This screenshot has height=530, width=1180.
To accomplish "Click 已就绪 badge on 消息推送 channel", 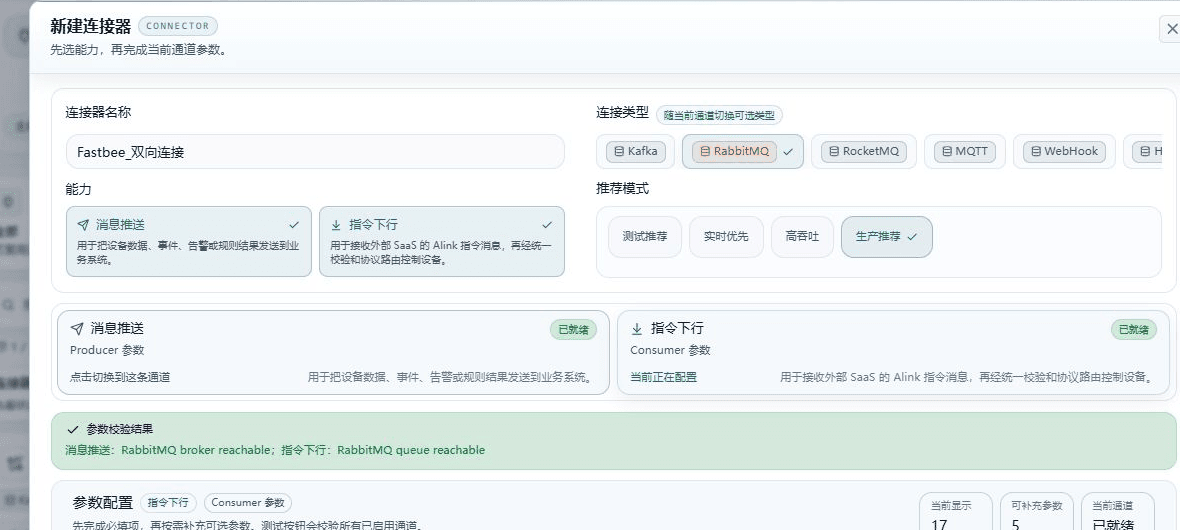I will [x=573, y=329].
